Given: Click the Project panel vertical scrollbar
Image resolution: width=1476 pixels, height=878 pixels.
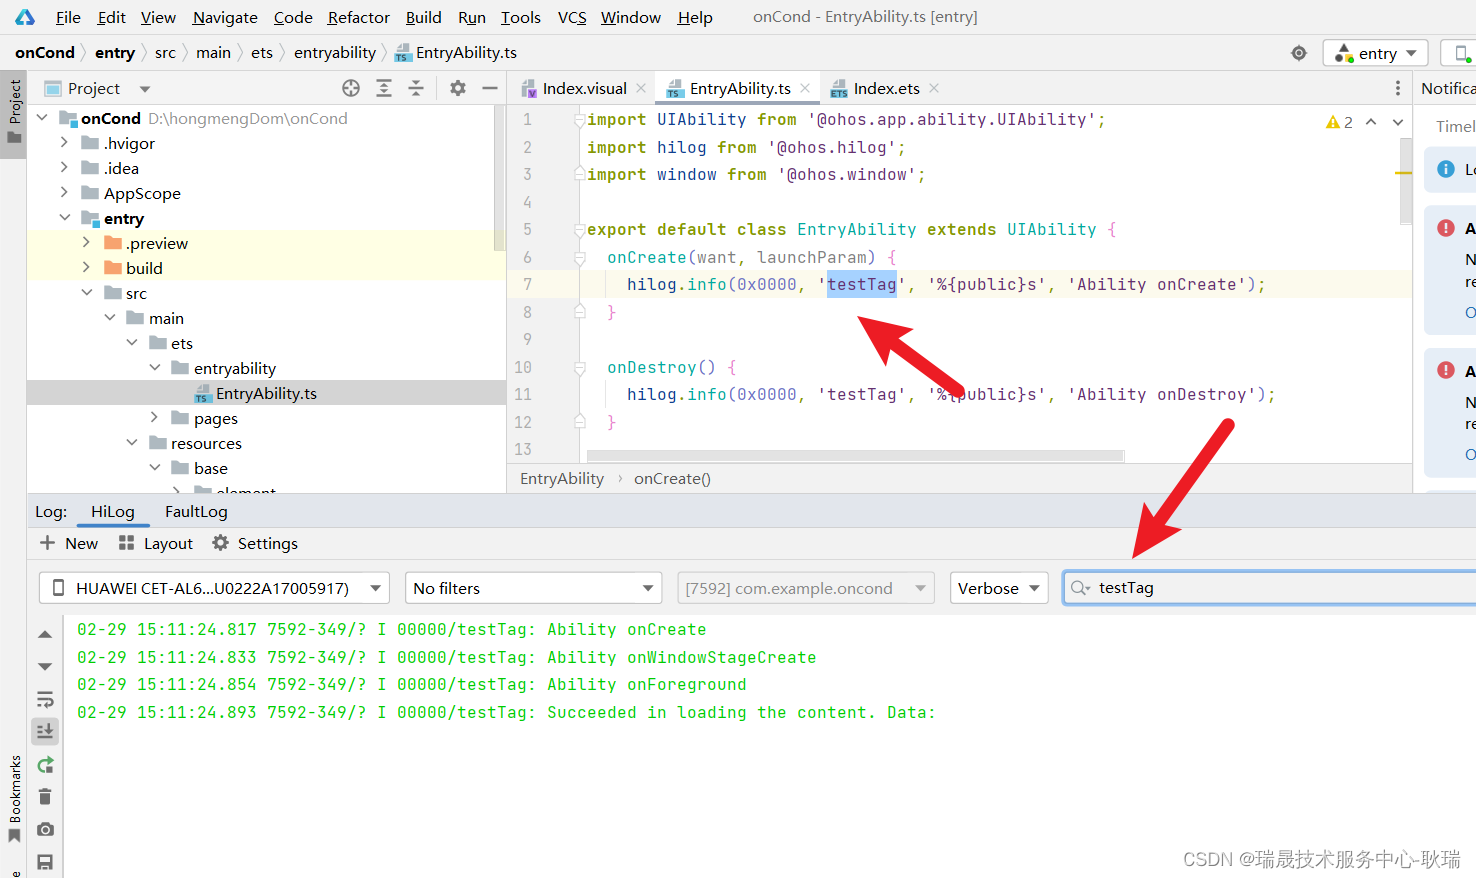Looking at the screenshot, I should pos(499,179).
